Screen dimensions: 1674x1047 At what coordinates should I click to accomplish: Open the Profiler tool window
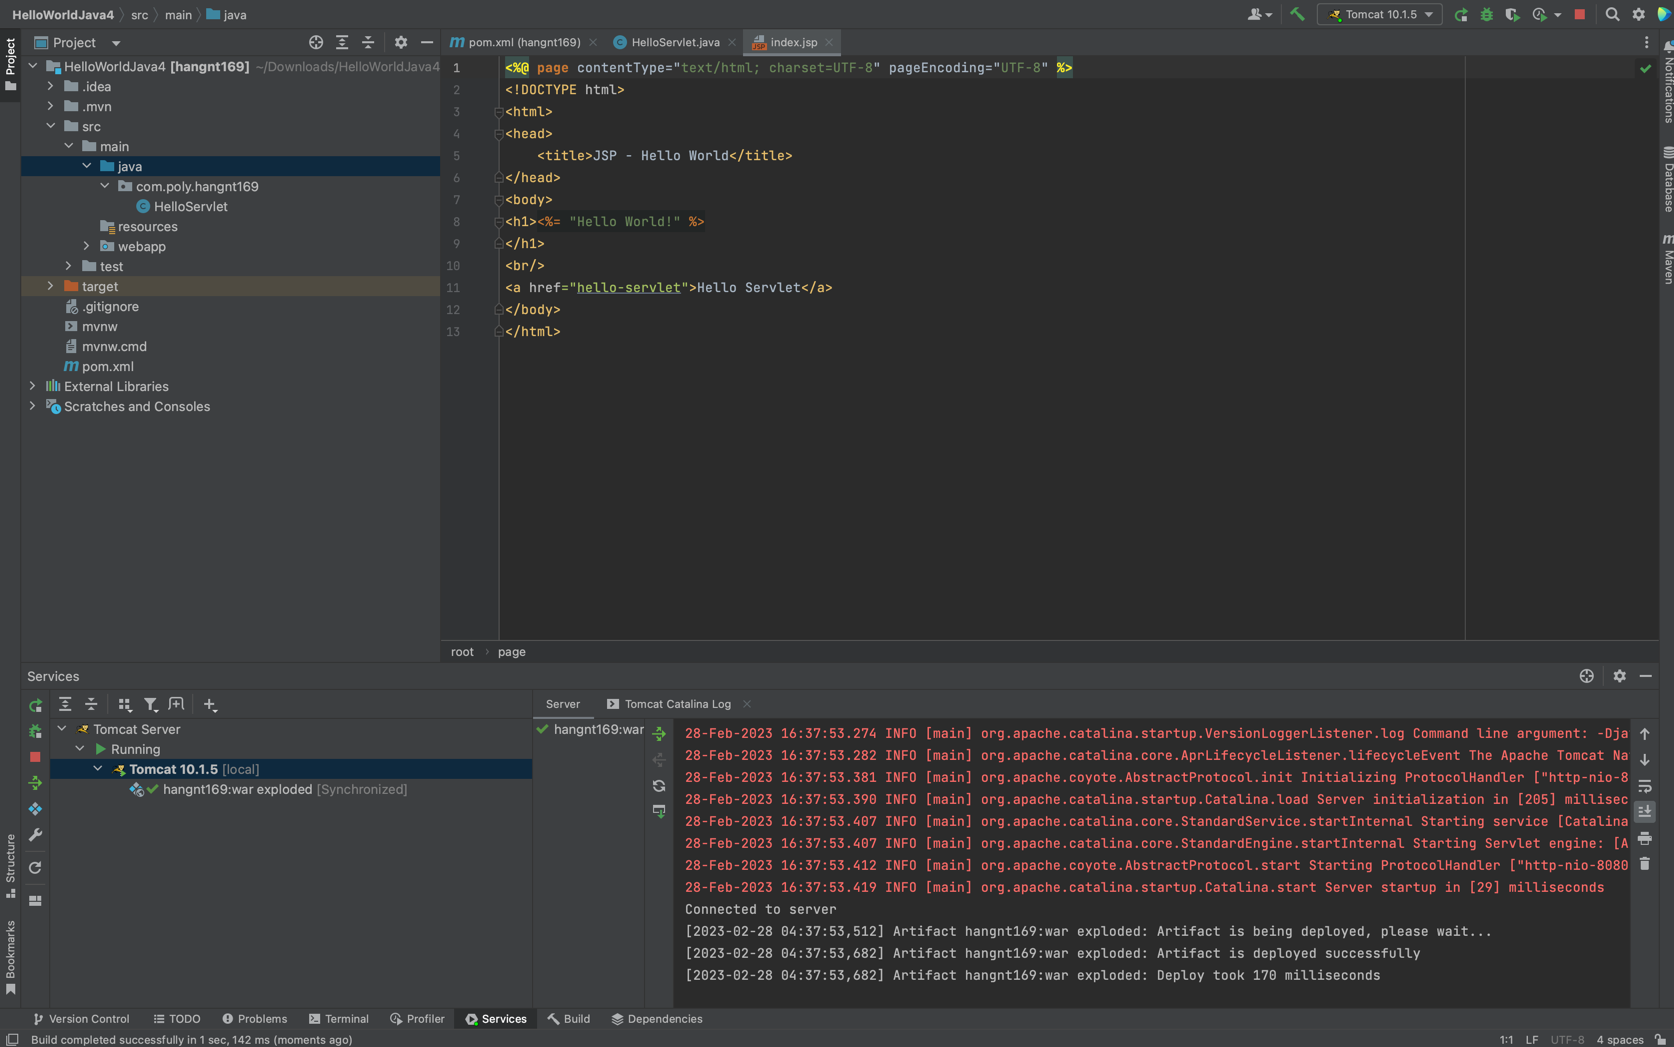pyautogui.click(x=417, y=1019)
